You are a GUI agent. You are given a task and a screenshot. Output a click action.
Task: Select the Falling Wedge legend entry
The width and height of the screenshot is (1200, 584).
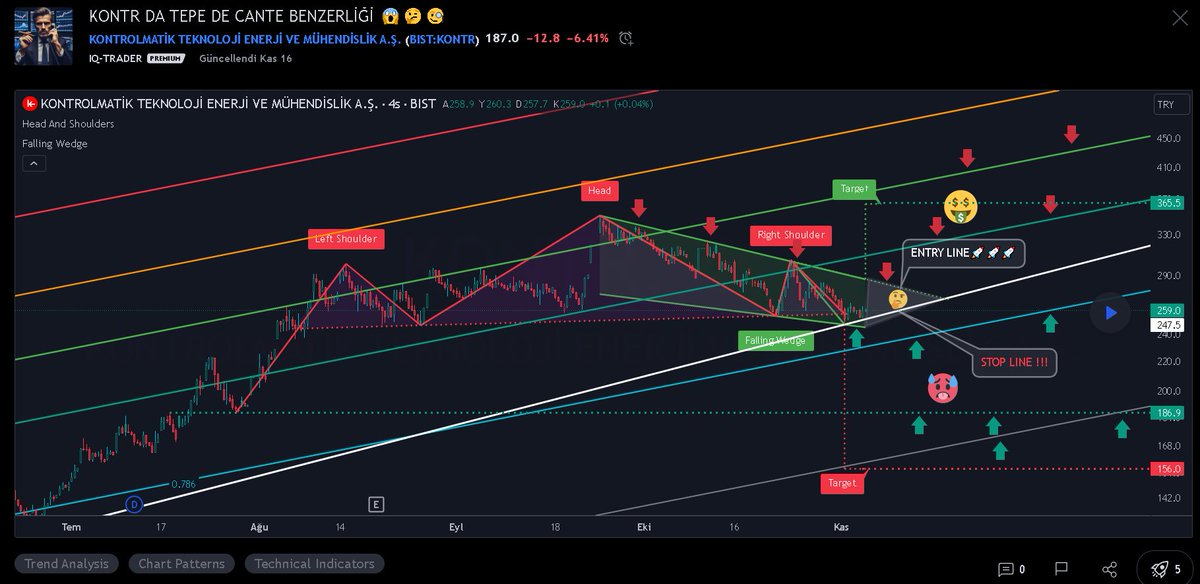click(55, 144)
